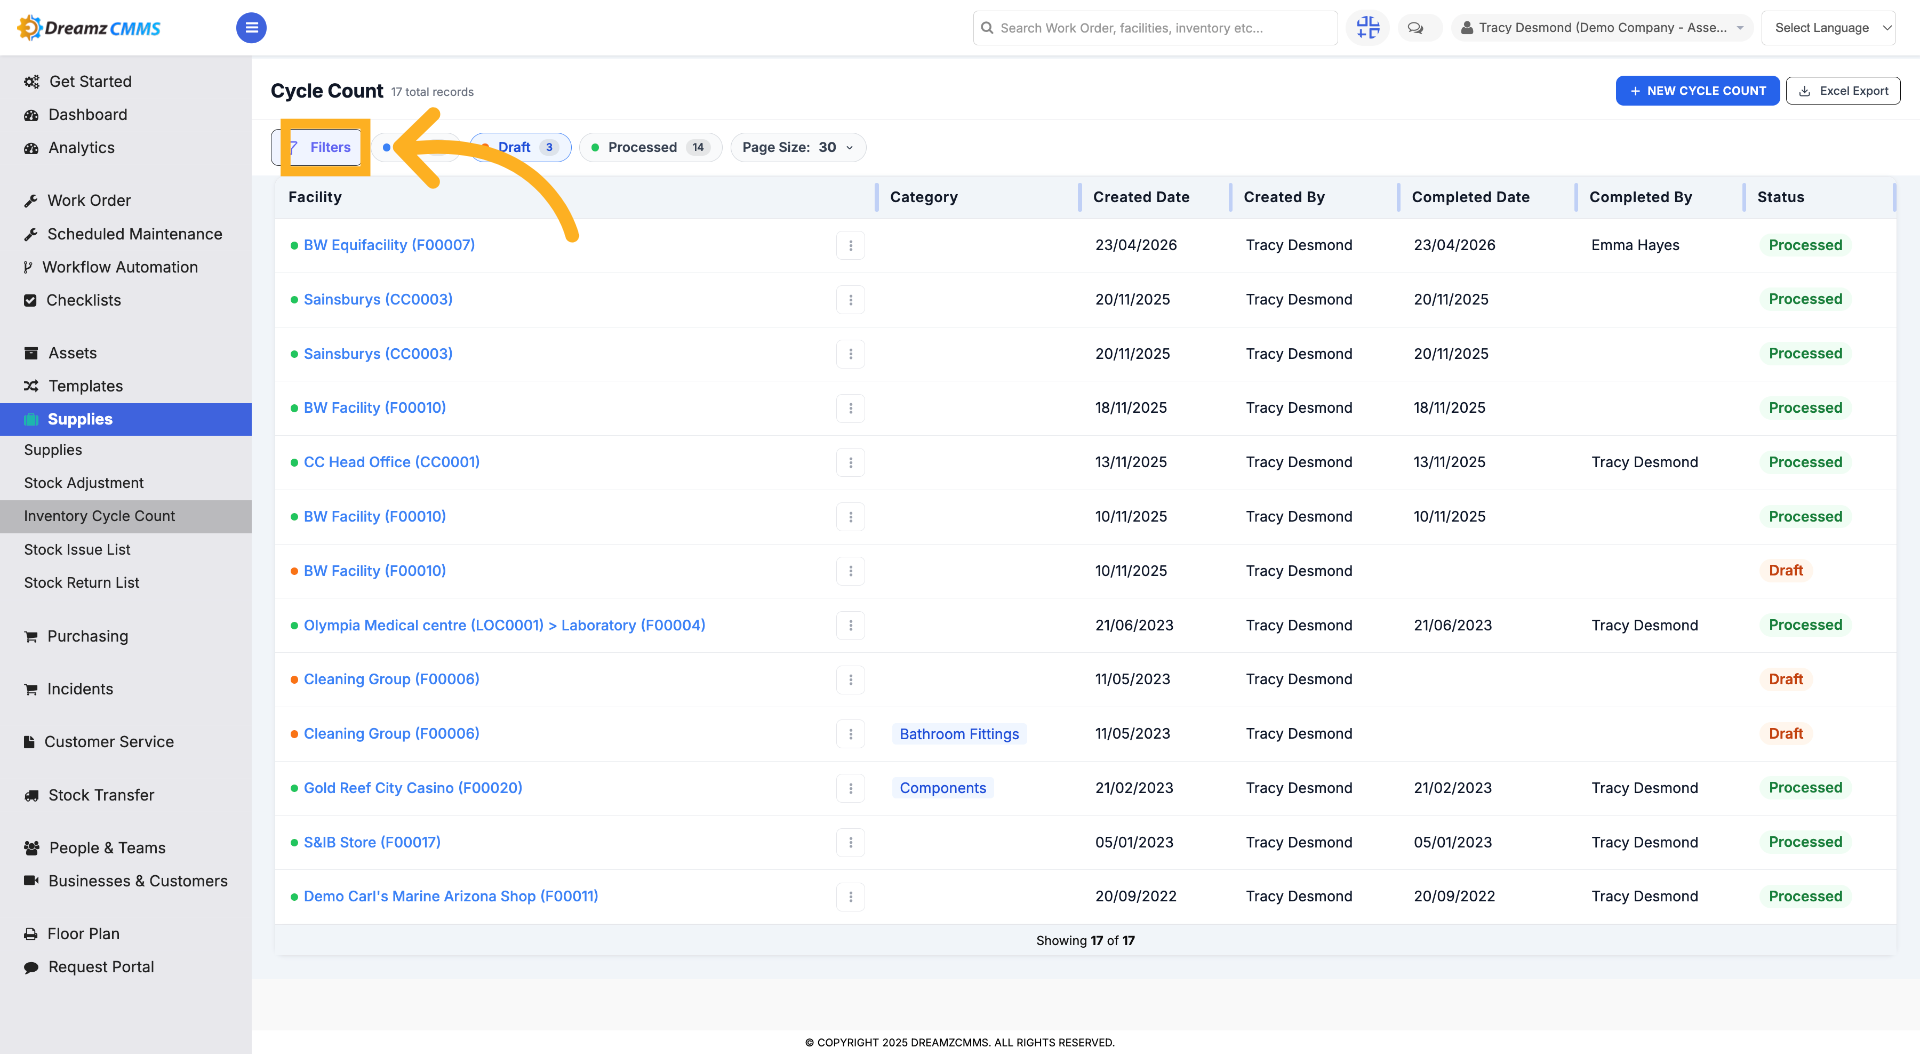Viewport: 1920px width, 1054px height.
Task: Open Olympia Medical centre Laboratory link
Action: pyautogui.click(x=504, y=626)
